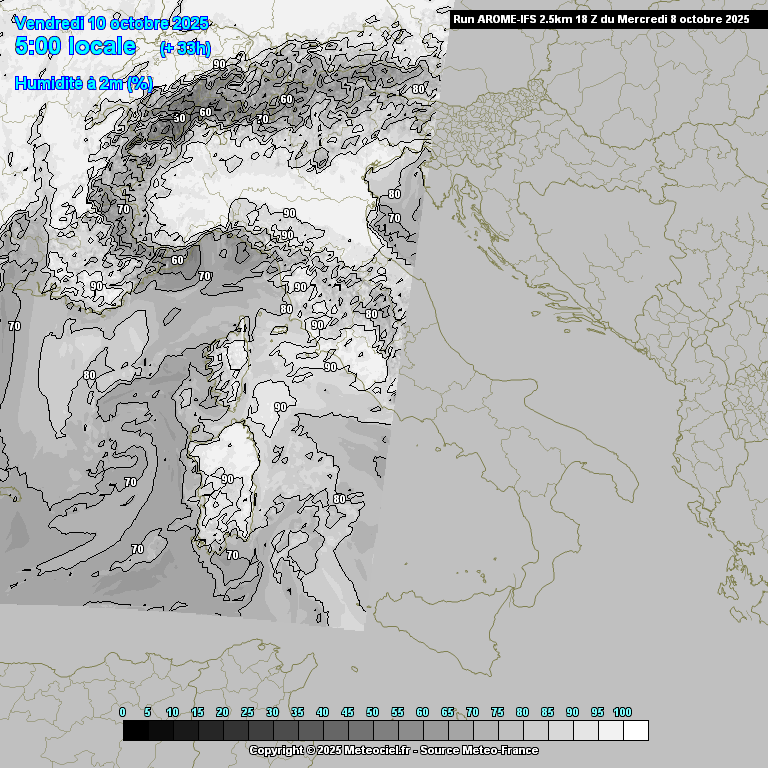
Task: Click the "(+ 33h)" forecast offset label
Action: click(184, 48)
